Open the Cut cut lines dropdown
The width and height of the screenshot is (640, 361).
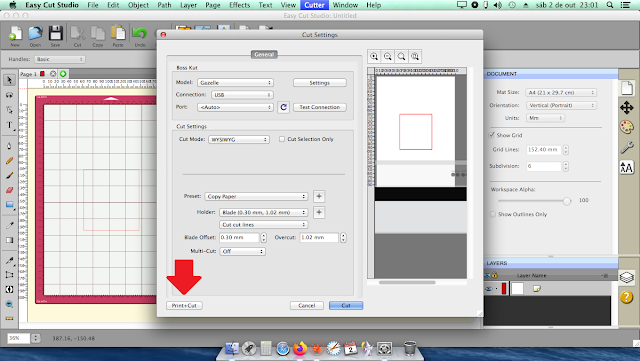click(264, 225)
